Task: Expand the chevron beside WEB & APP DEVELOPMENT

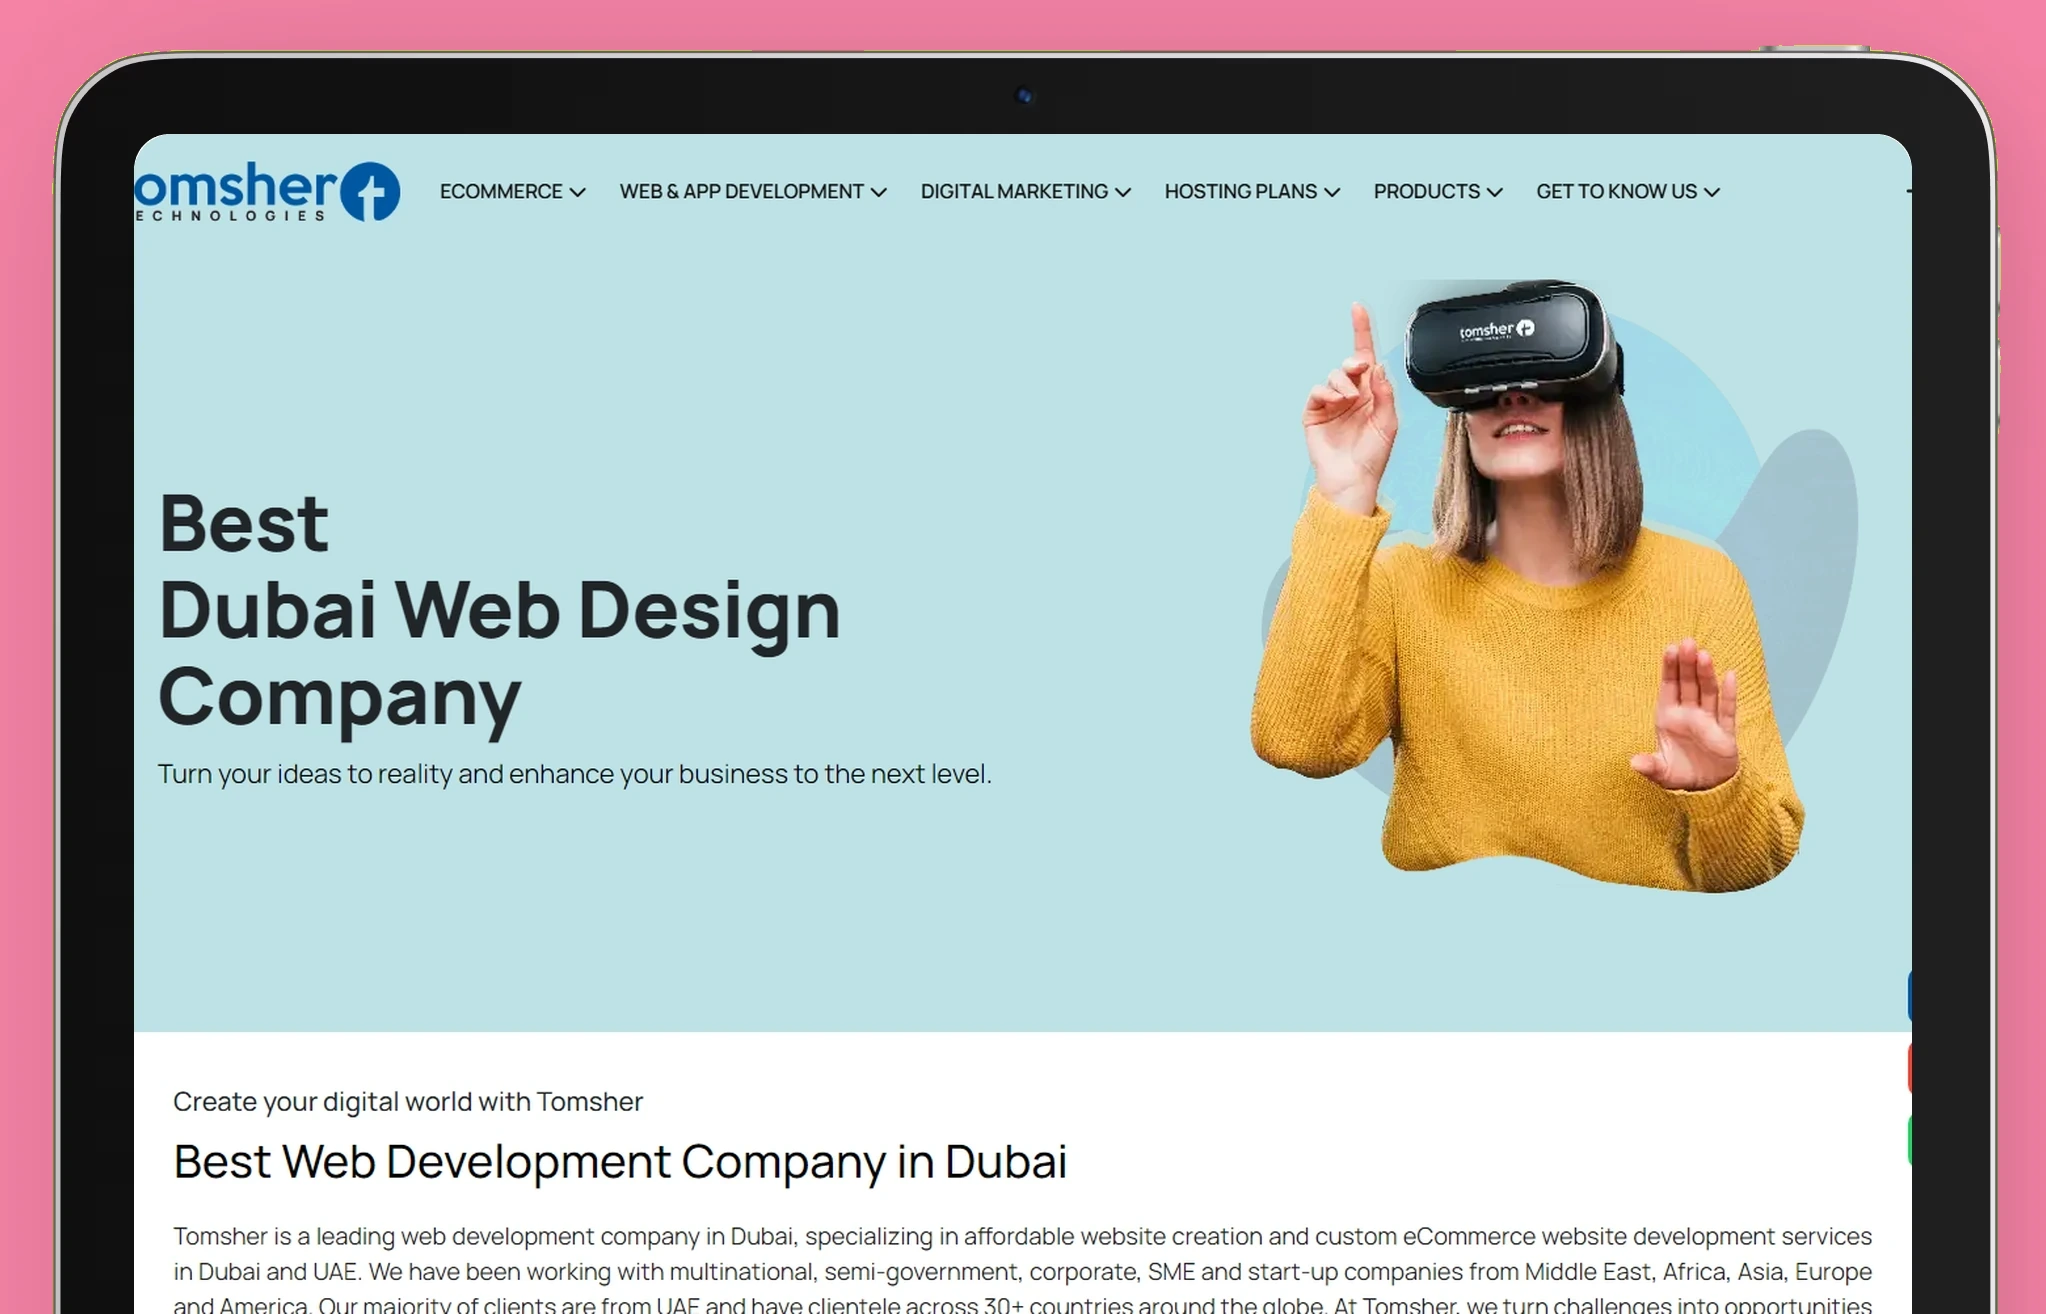Action: coord(879,192)
